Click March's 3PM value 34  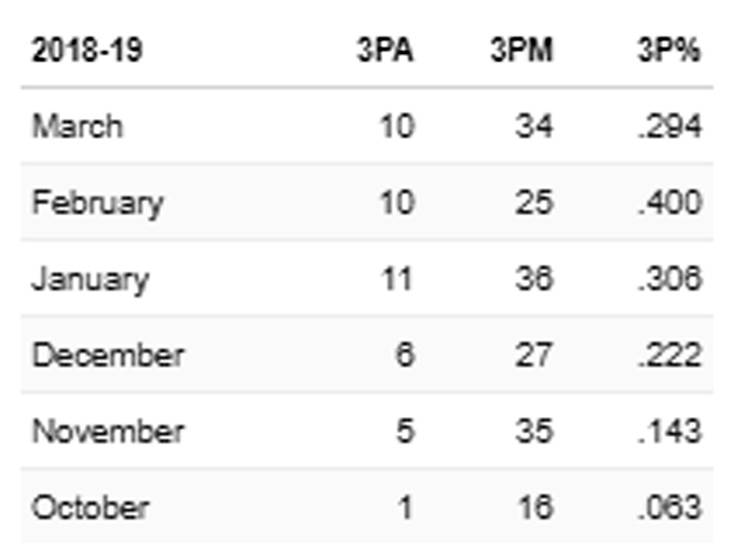coord(535,127)
